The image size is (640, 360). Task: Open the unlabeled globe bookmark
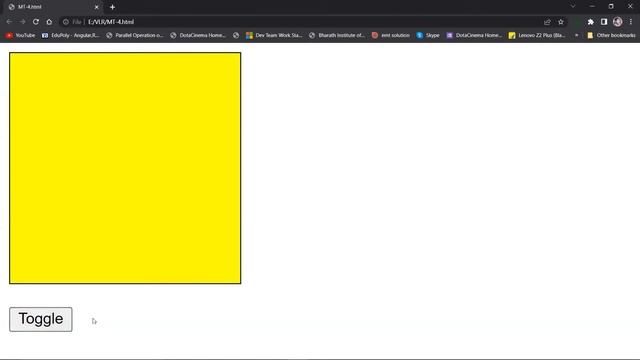236,36
